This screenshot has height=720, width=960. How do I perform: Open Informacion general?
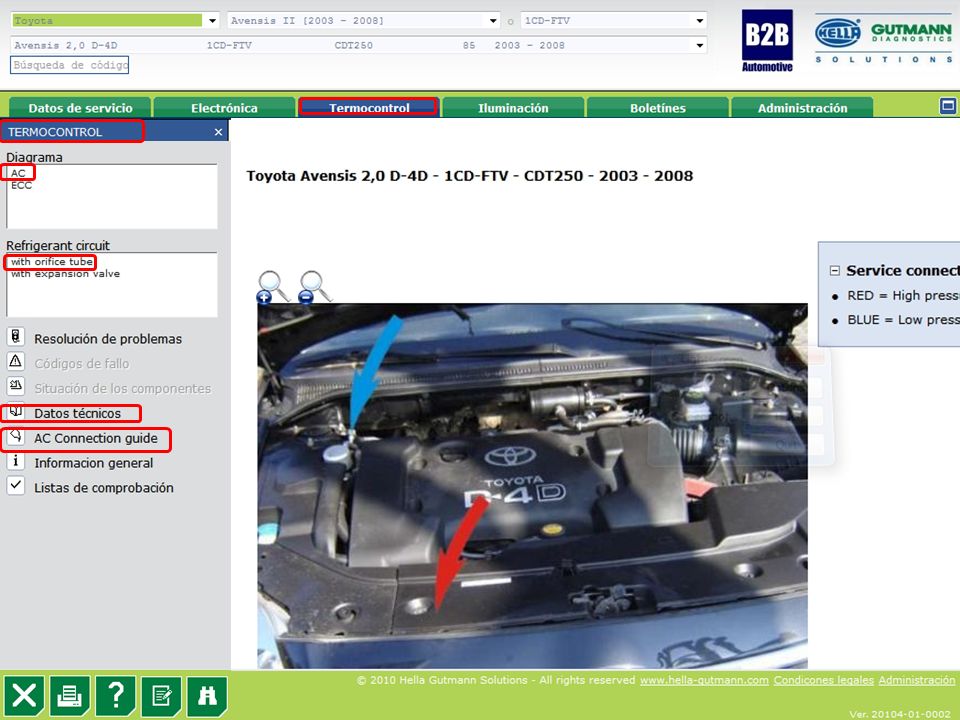94,463
